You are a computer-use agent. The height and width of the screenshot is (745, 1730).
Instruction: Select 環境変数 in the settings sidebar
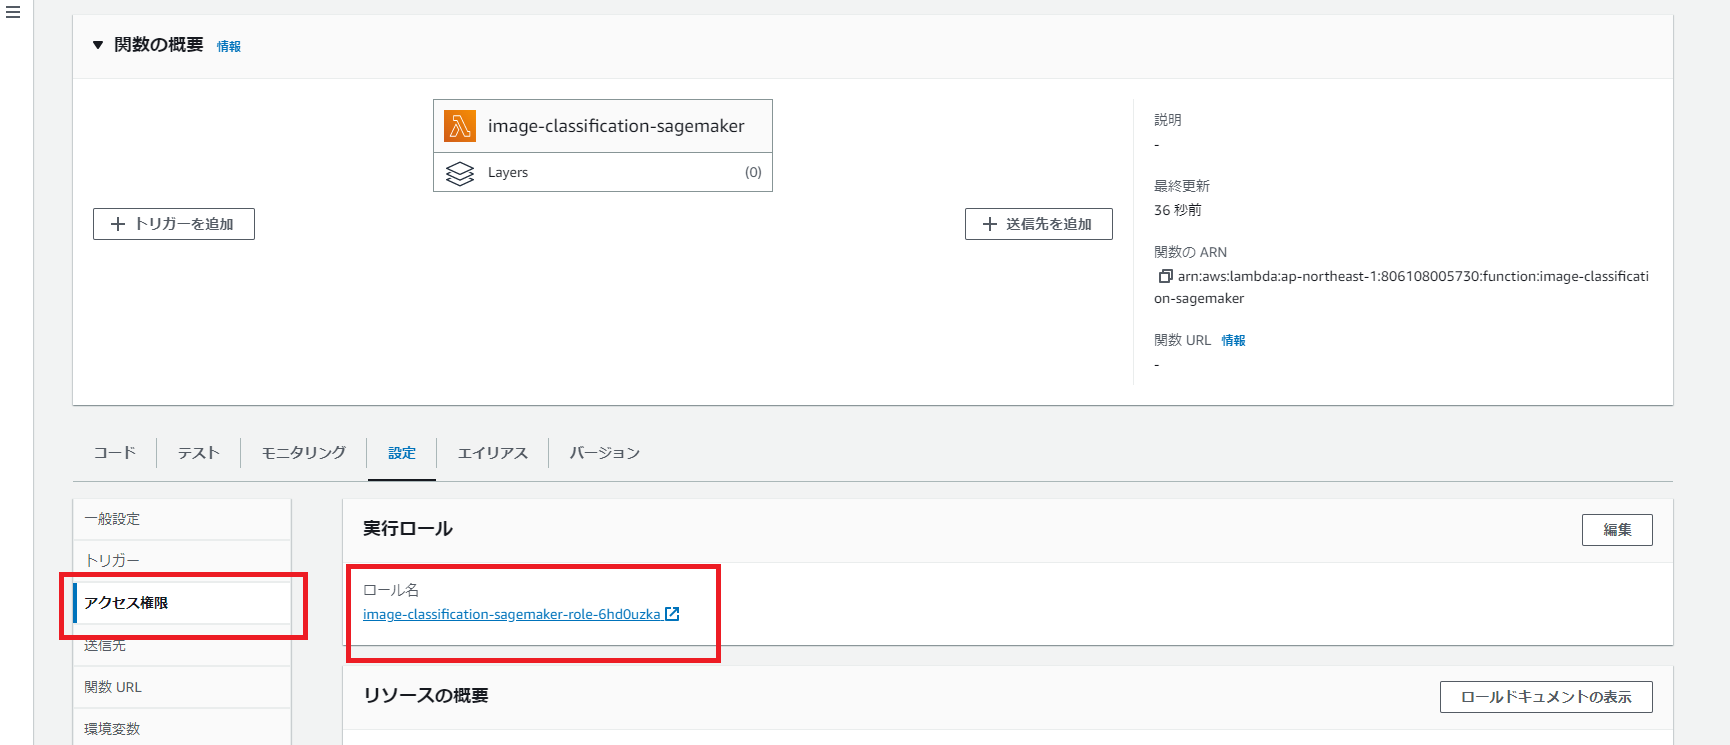pyautogui.click(x=182, y=729)
